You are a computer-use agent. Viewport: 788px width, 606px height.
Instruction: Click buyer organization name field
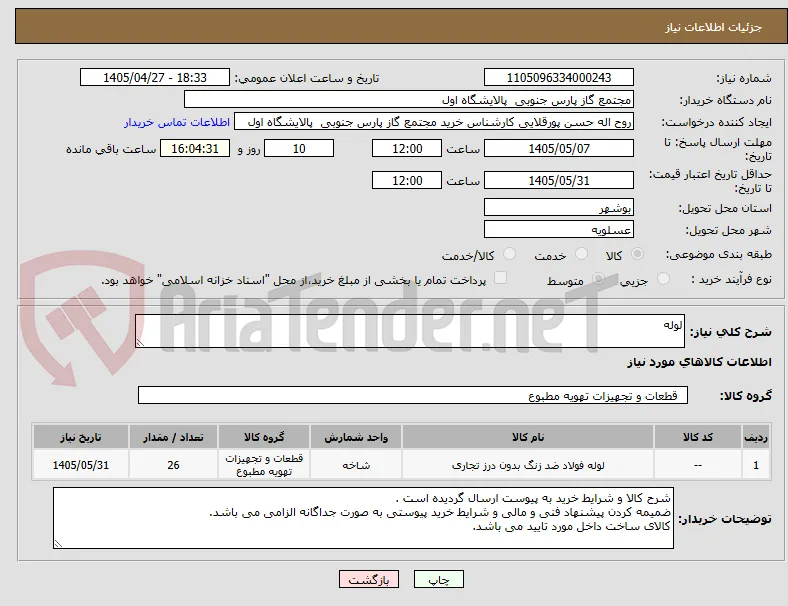pos(409,99)
